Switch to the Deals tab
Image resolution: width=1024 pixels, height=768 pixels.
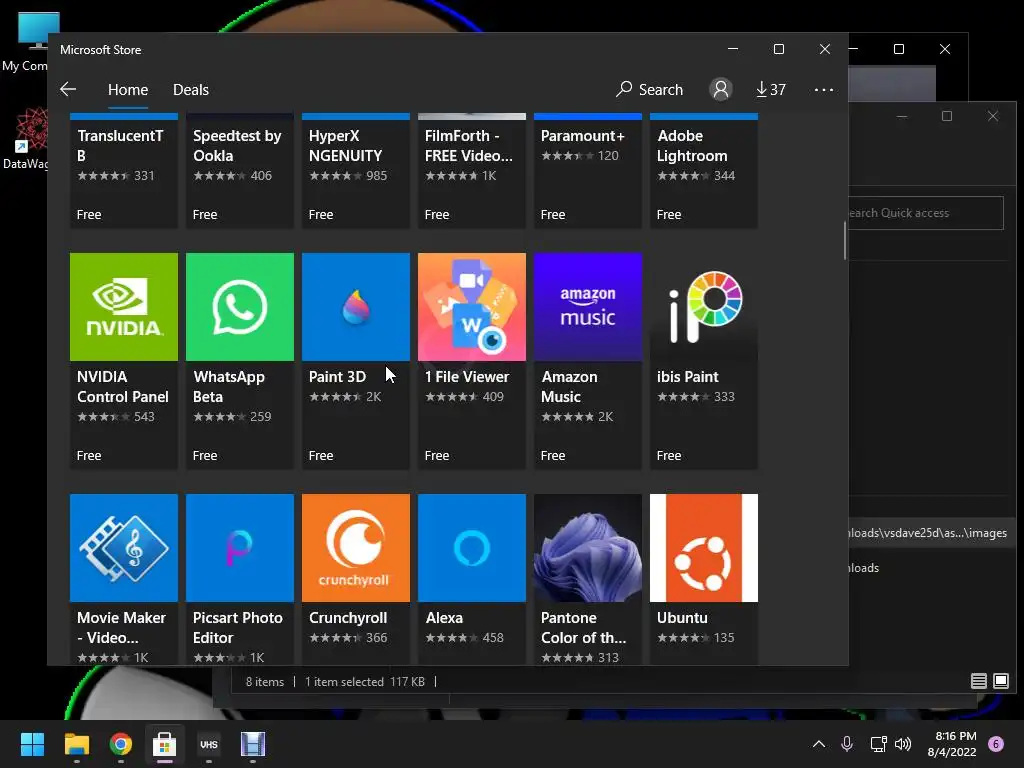tap(191, 89)
